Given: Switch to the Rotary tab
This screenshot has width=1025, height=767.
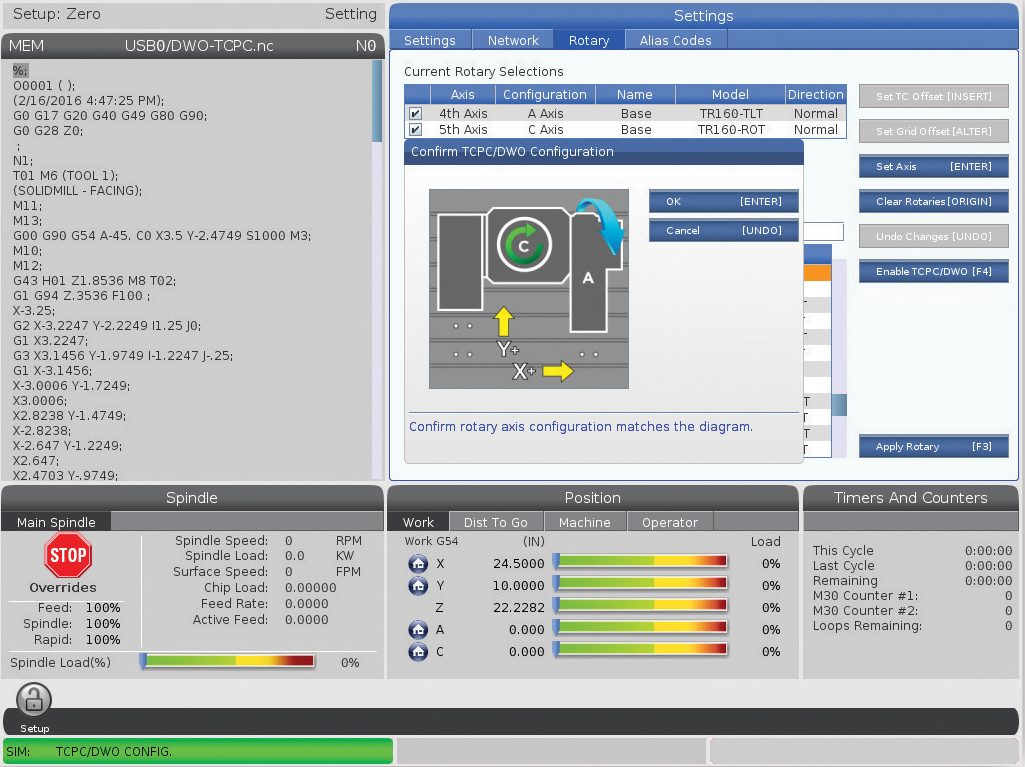Looking at the screenshot, I should 588,41.
